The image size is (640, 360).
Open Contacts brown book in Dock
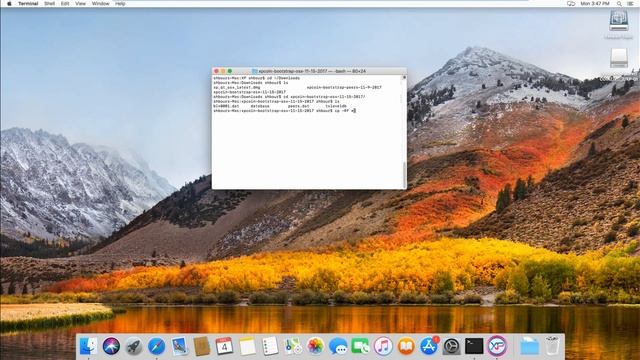202,346
